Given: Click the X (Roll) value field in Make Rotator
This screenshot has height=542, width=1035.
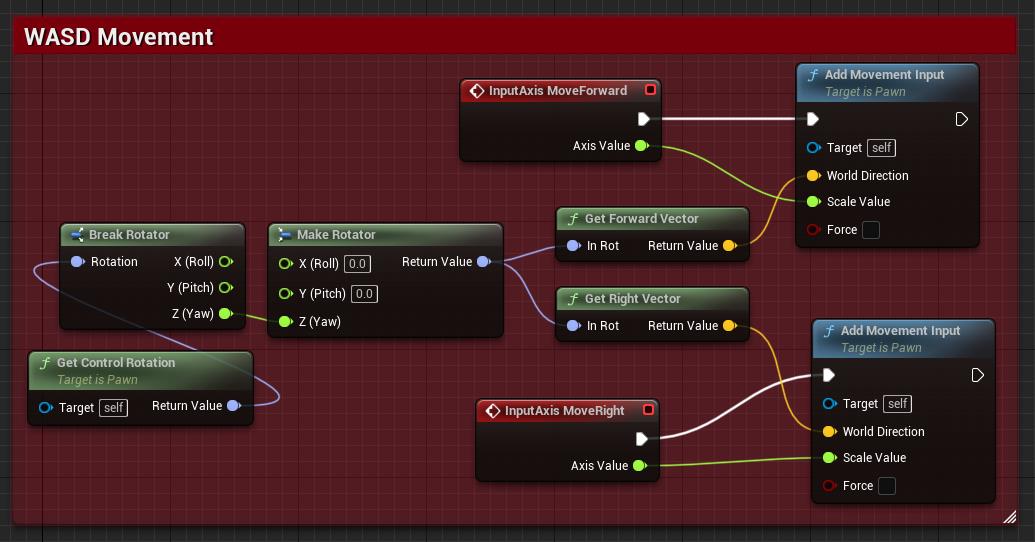Looking at the screenshot, I should 359,264.
